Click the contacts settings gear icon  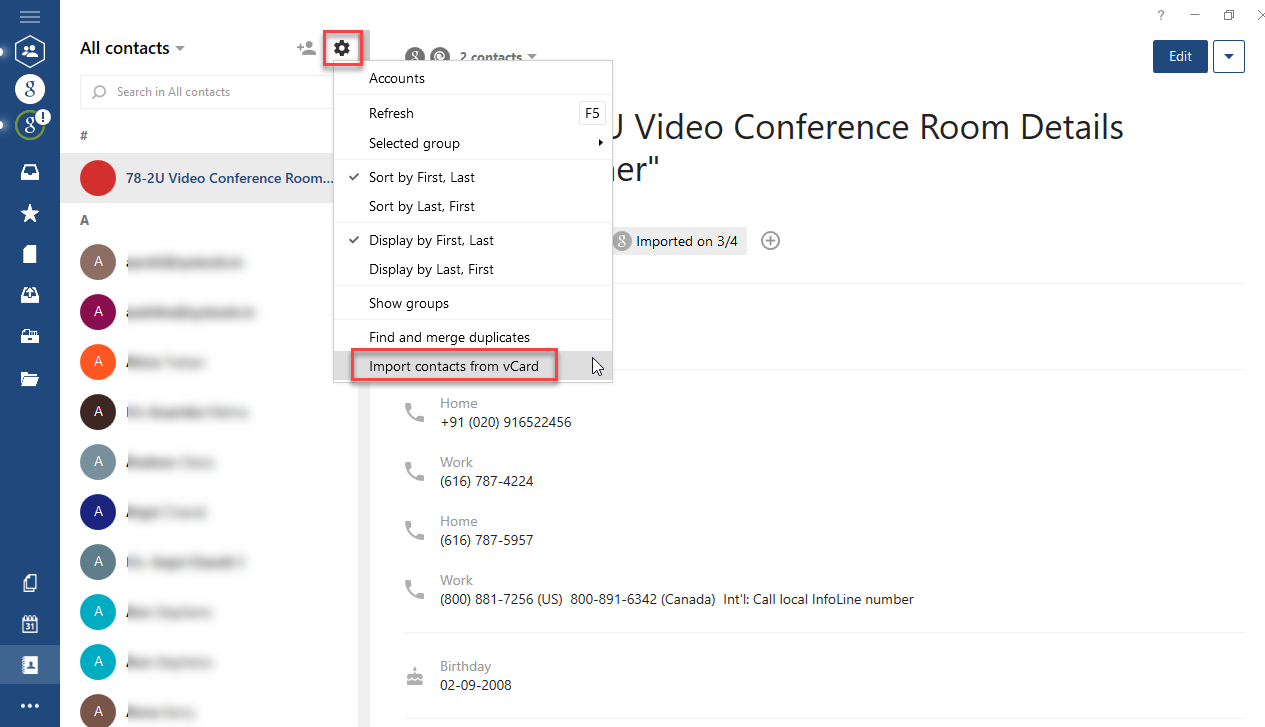click(x=342, y=48)
